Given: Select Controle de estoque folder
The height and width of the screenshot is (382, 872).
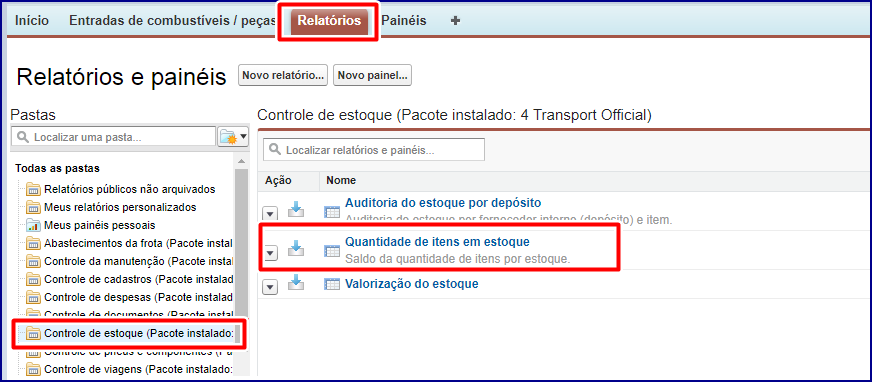Looking at the screenshot, I should 138,334.
